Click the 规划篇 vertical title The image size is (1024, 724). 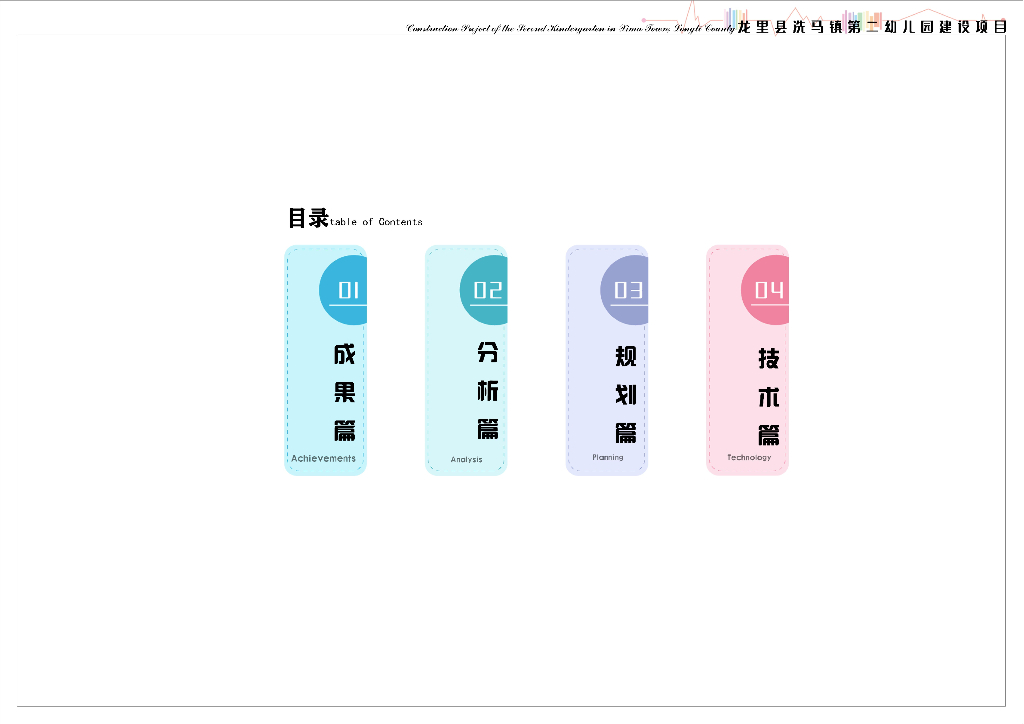pos(626,394)
